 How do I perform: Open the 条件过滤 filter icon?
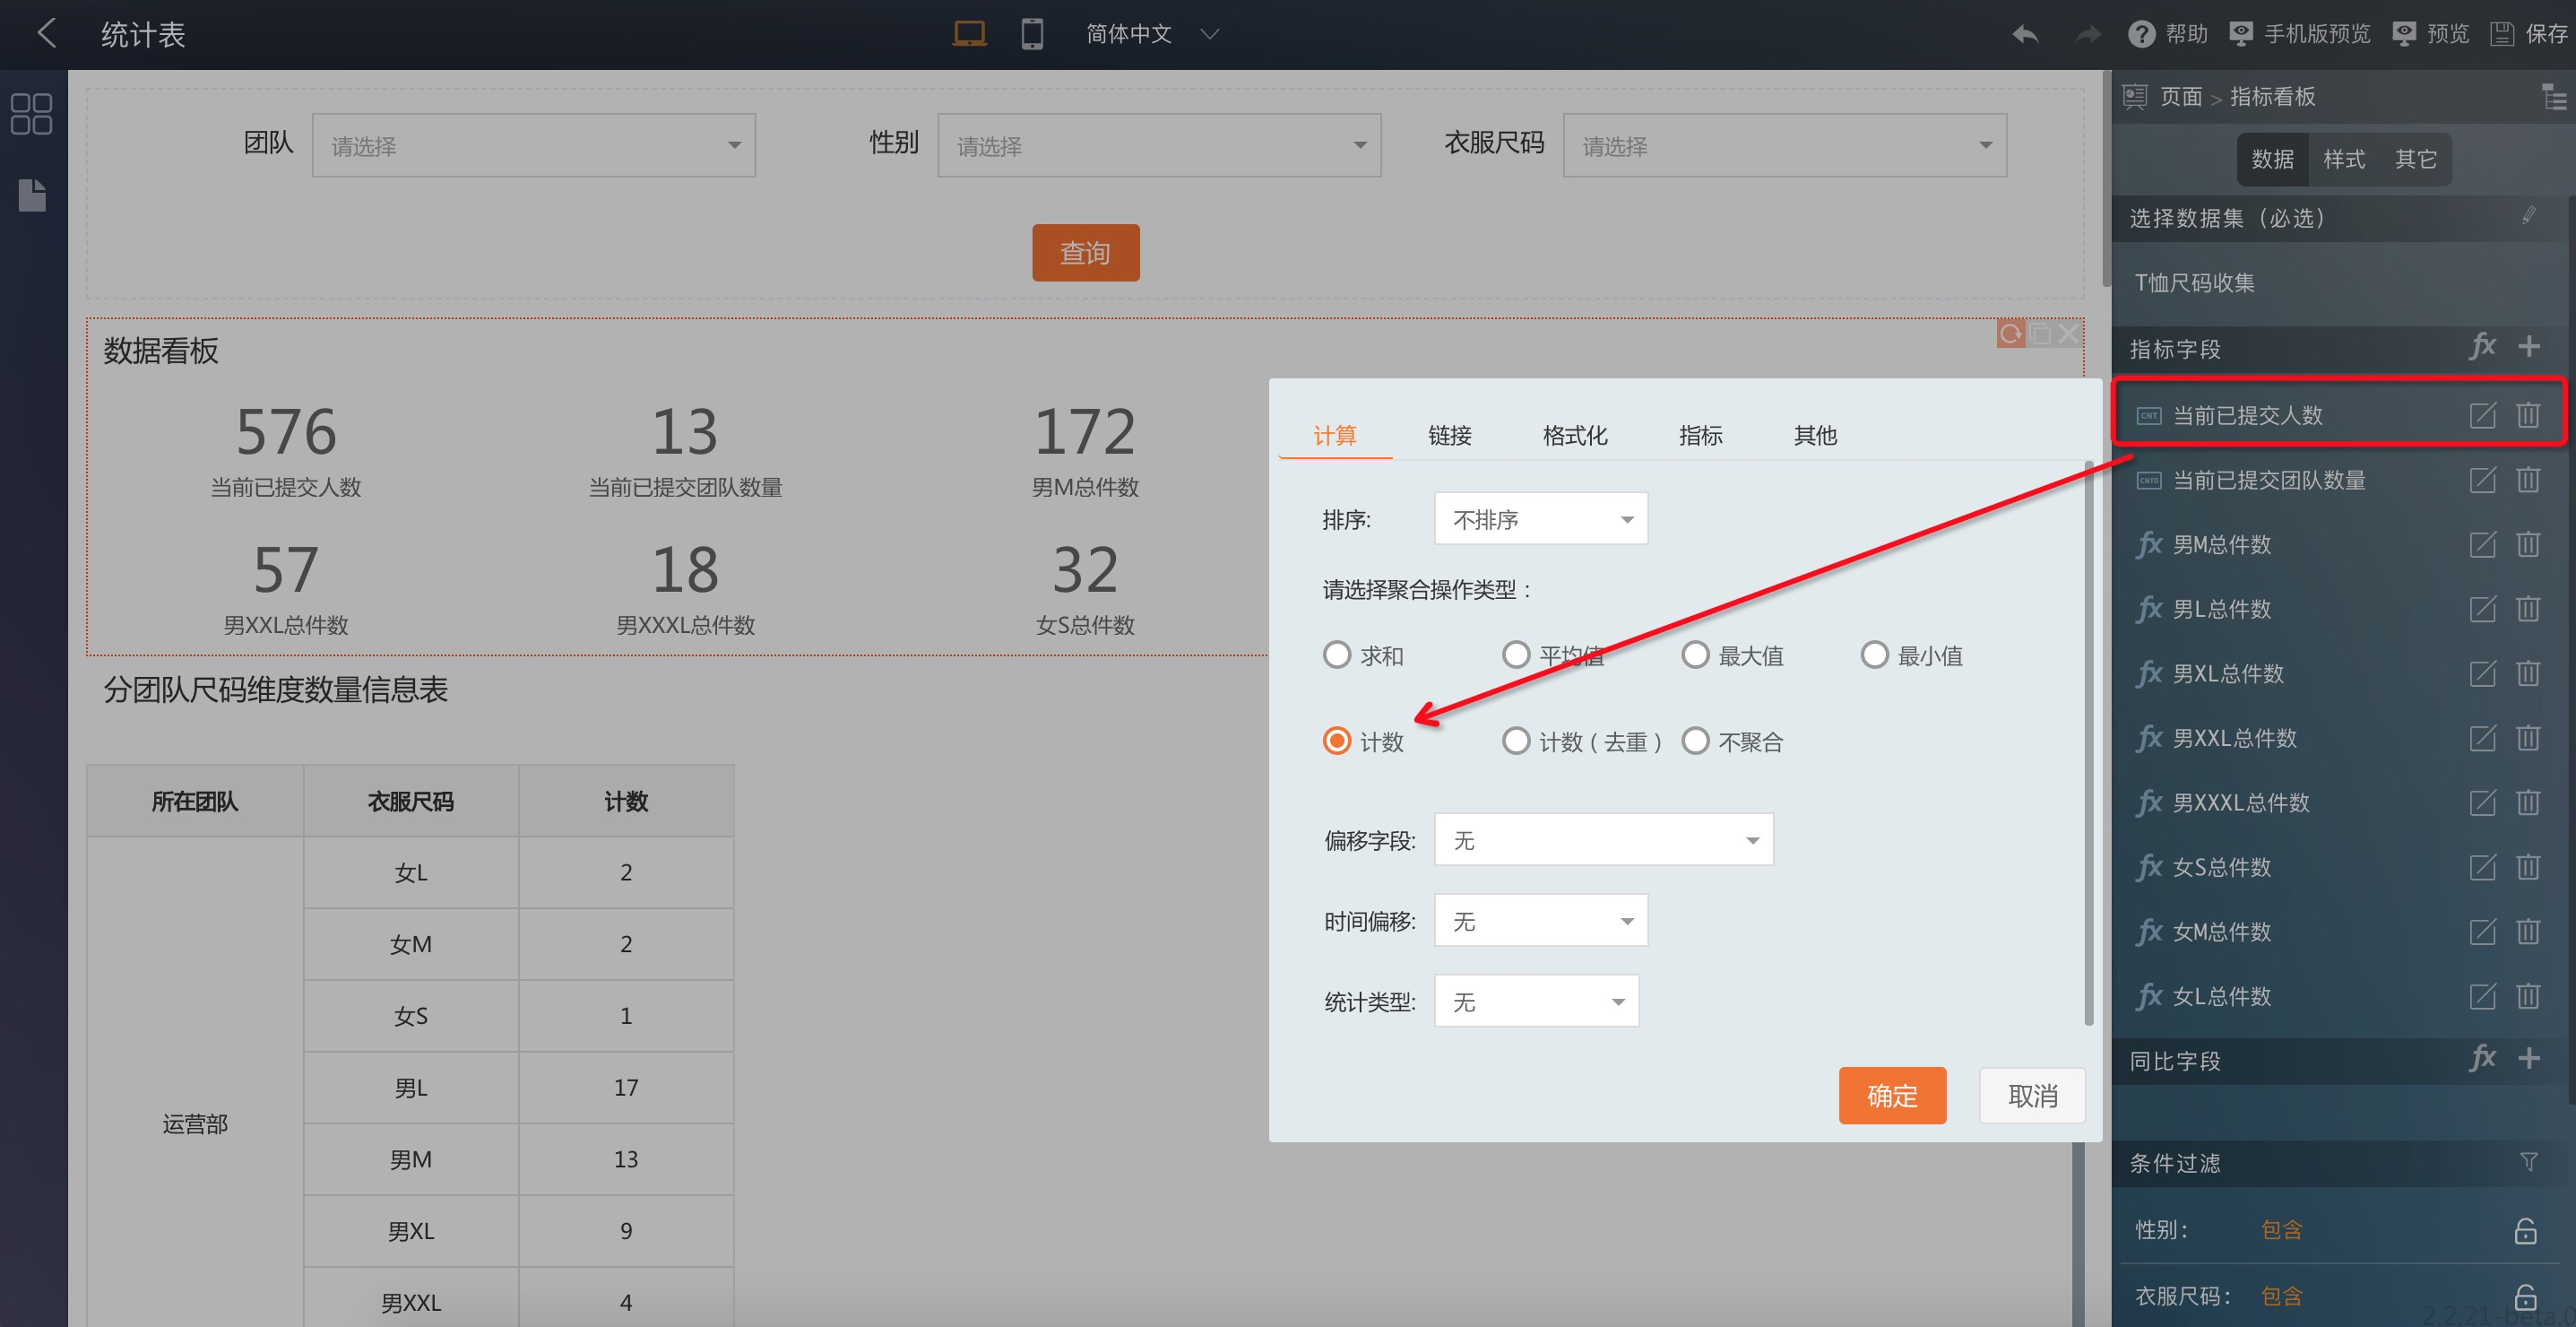pos(2529,1162)
